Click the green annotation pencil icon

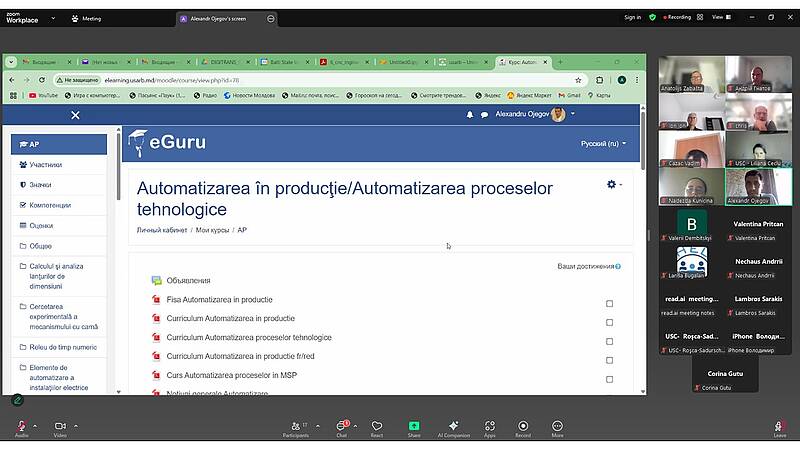click(17, 400)
